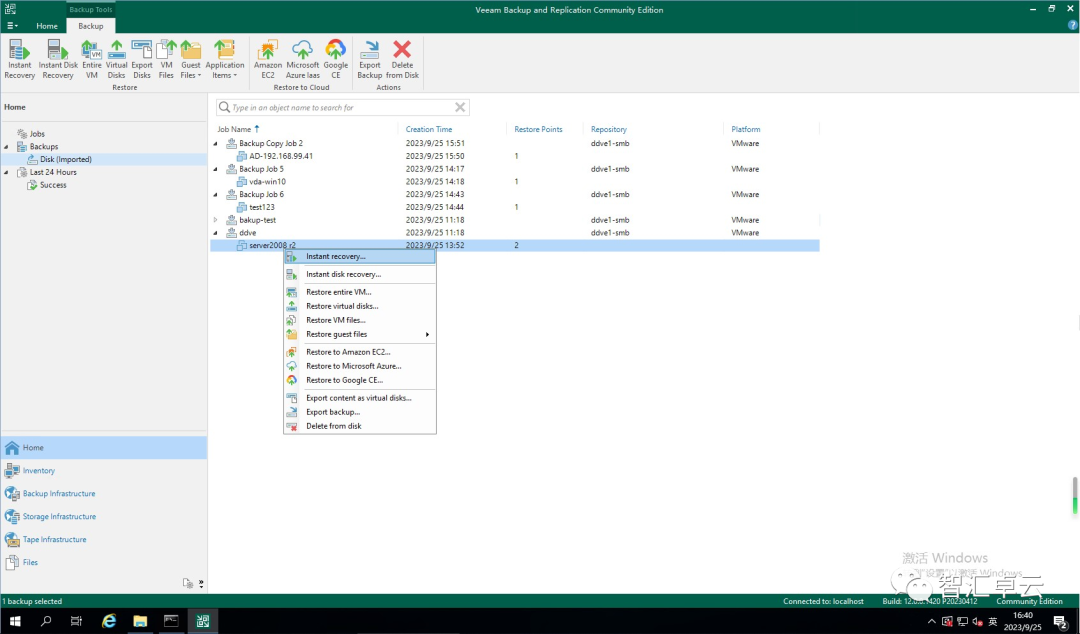This screenshot has width=1080, height=634.
Task: Click Instant Disk Recovery ribbon icon
Action: (x=58, y=59)
